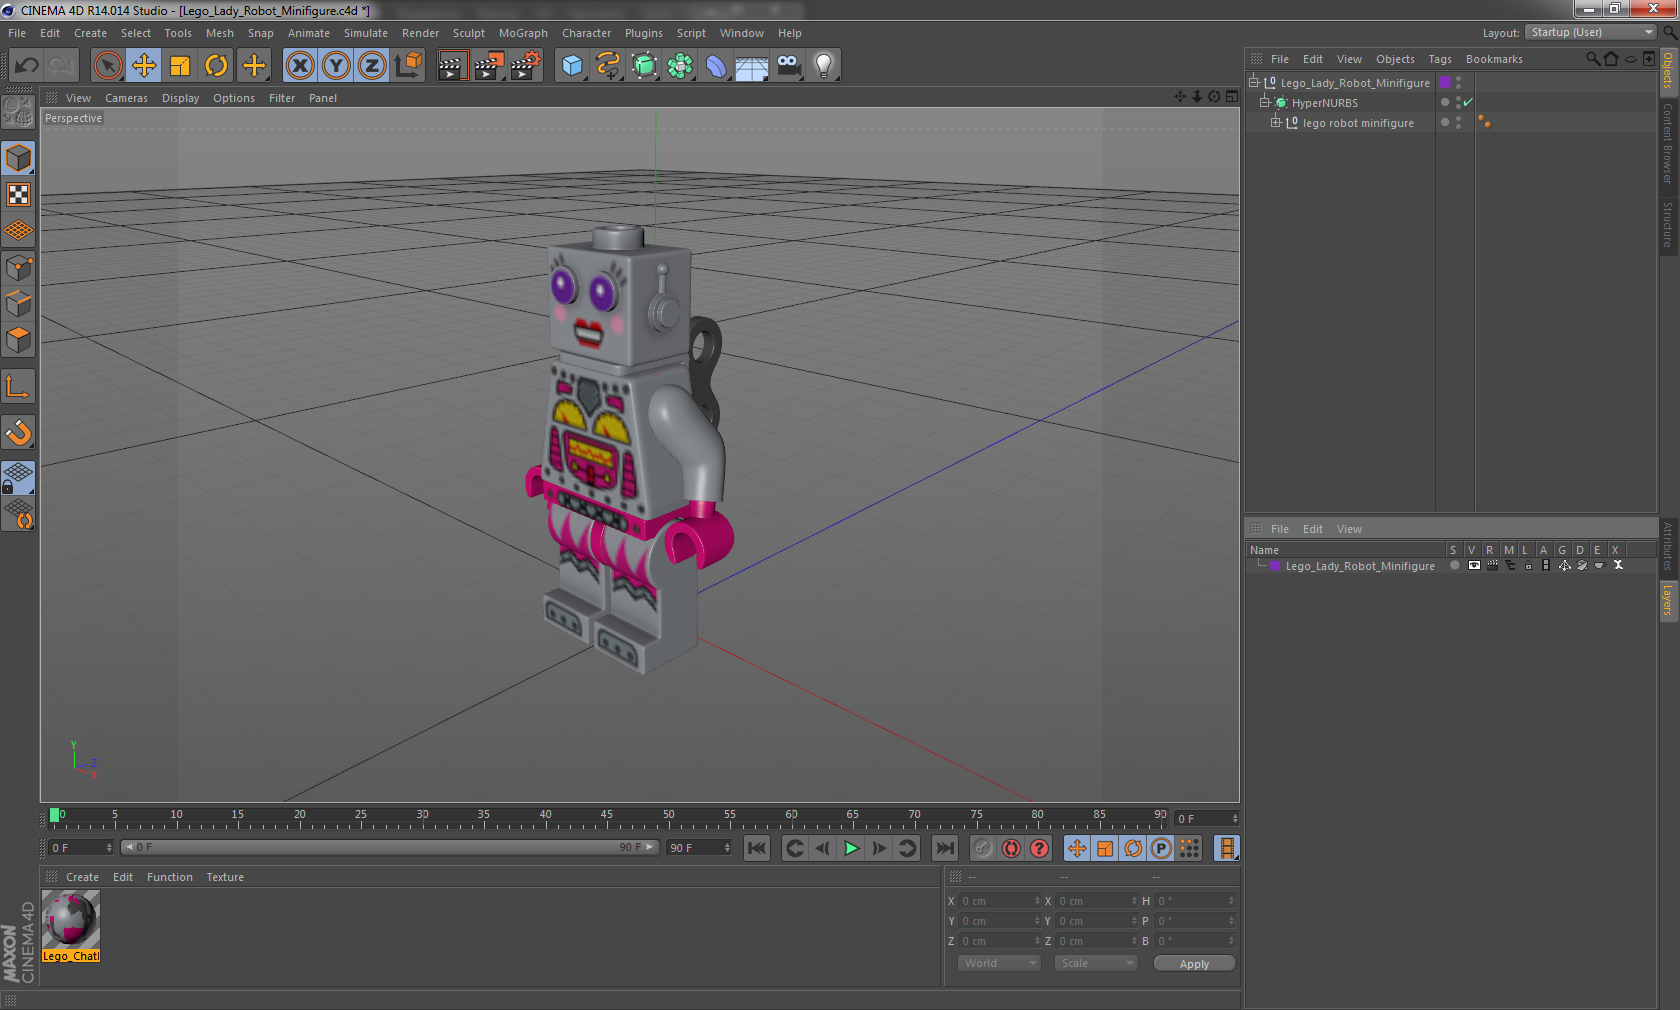The width and height of the screenshot is (1680, 1010).
Task: Add a floor environment object
Action: (x=752, y=66)
